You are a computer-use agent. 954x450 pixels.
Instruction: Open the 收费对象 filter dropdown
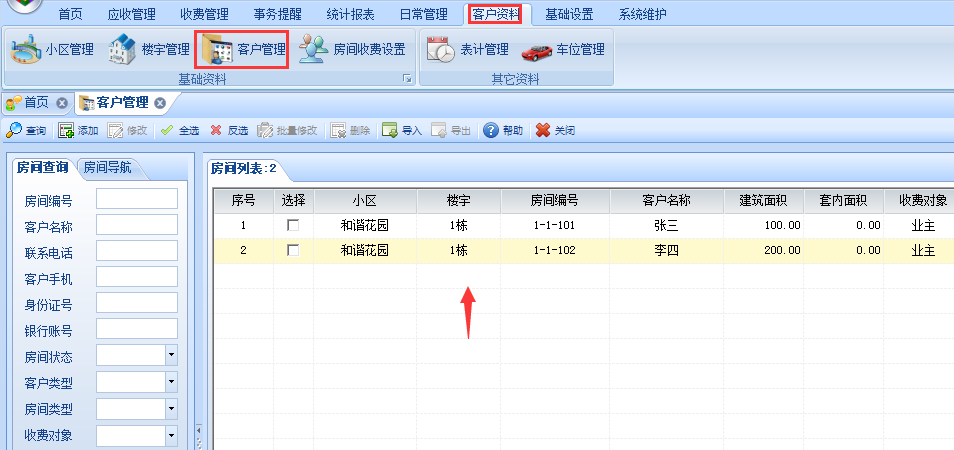click(x=172, y=434)
